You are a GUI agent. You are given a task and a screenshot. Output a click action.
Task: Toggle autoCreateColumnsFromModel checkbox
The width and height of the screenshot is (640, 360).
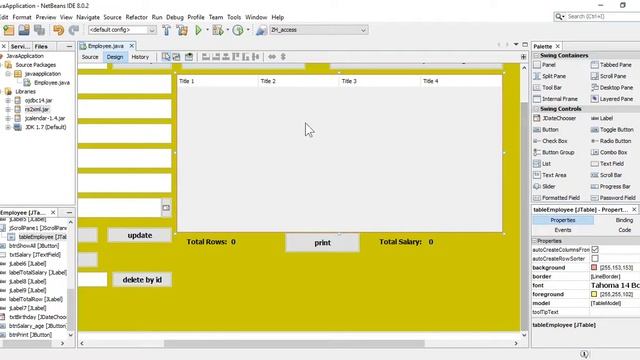point(595,249)
